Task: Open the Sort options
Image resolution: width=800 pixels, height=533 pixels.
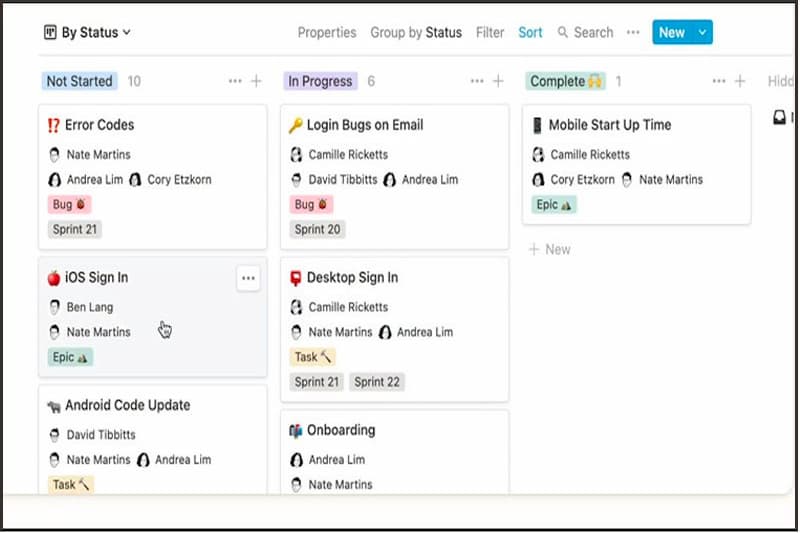Action: 530,33
